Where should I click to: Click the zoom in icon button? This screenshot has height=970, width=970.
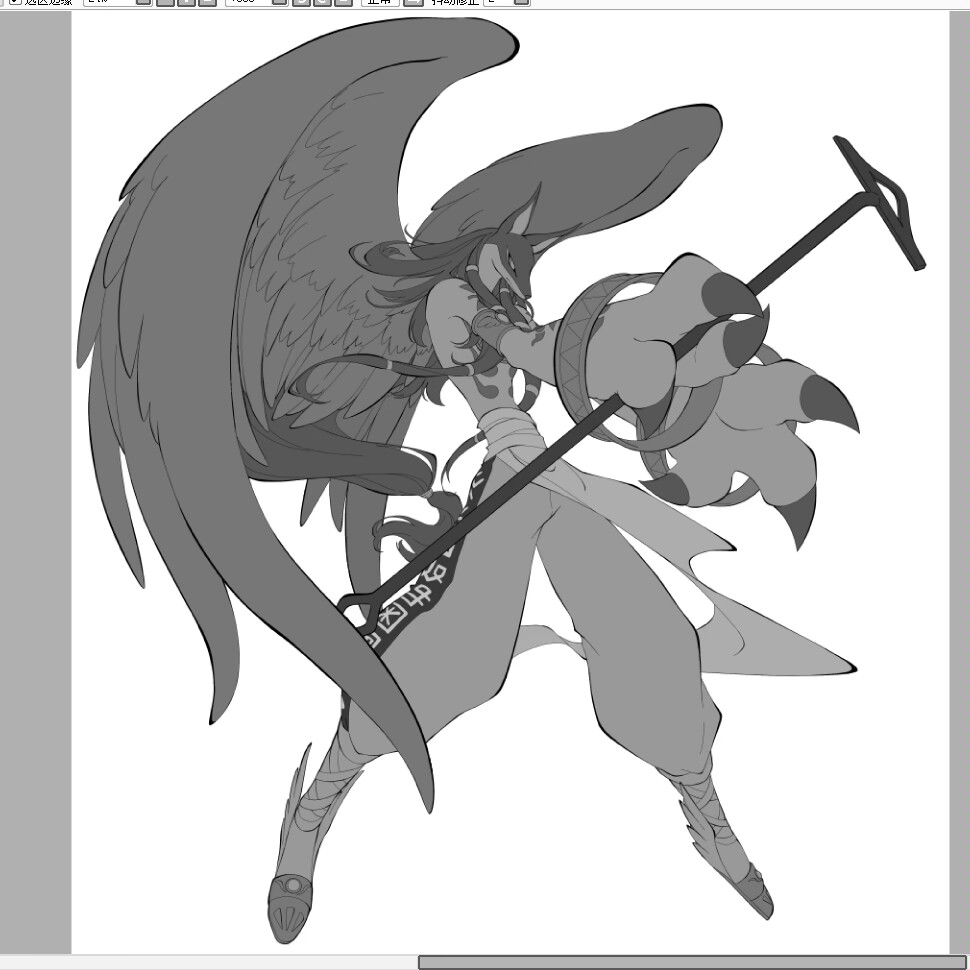click(x=186, y=1)
